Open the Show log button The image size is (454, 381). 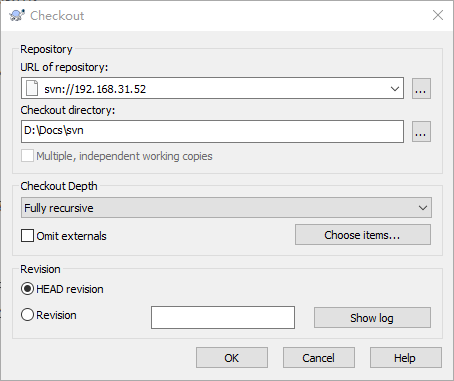[x=372, y=317]
